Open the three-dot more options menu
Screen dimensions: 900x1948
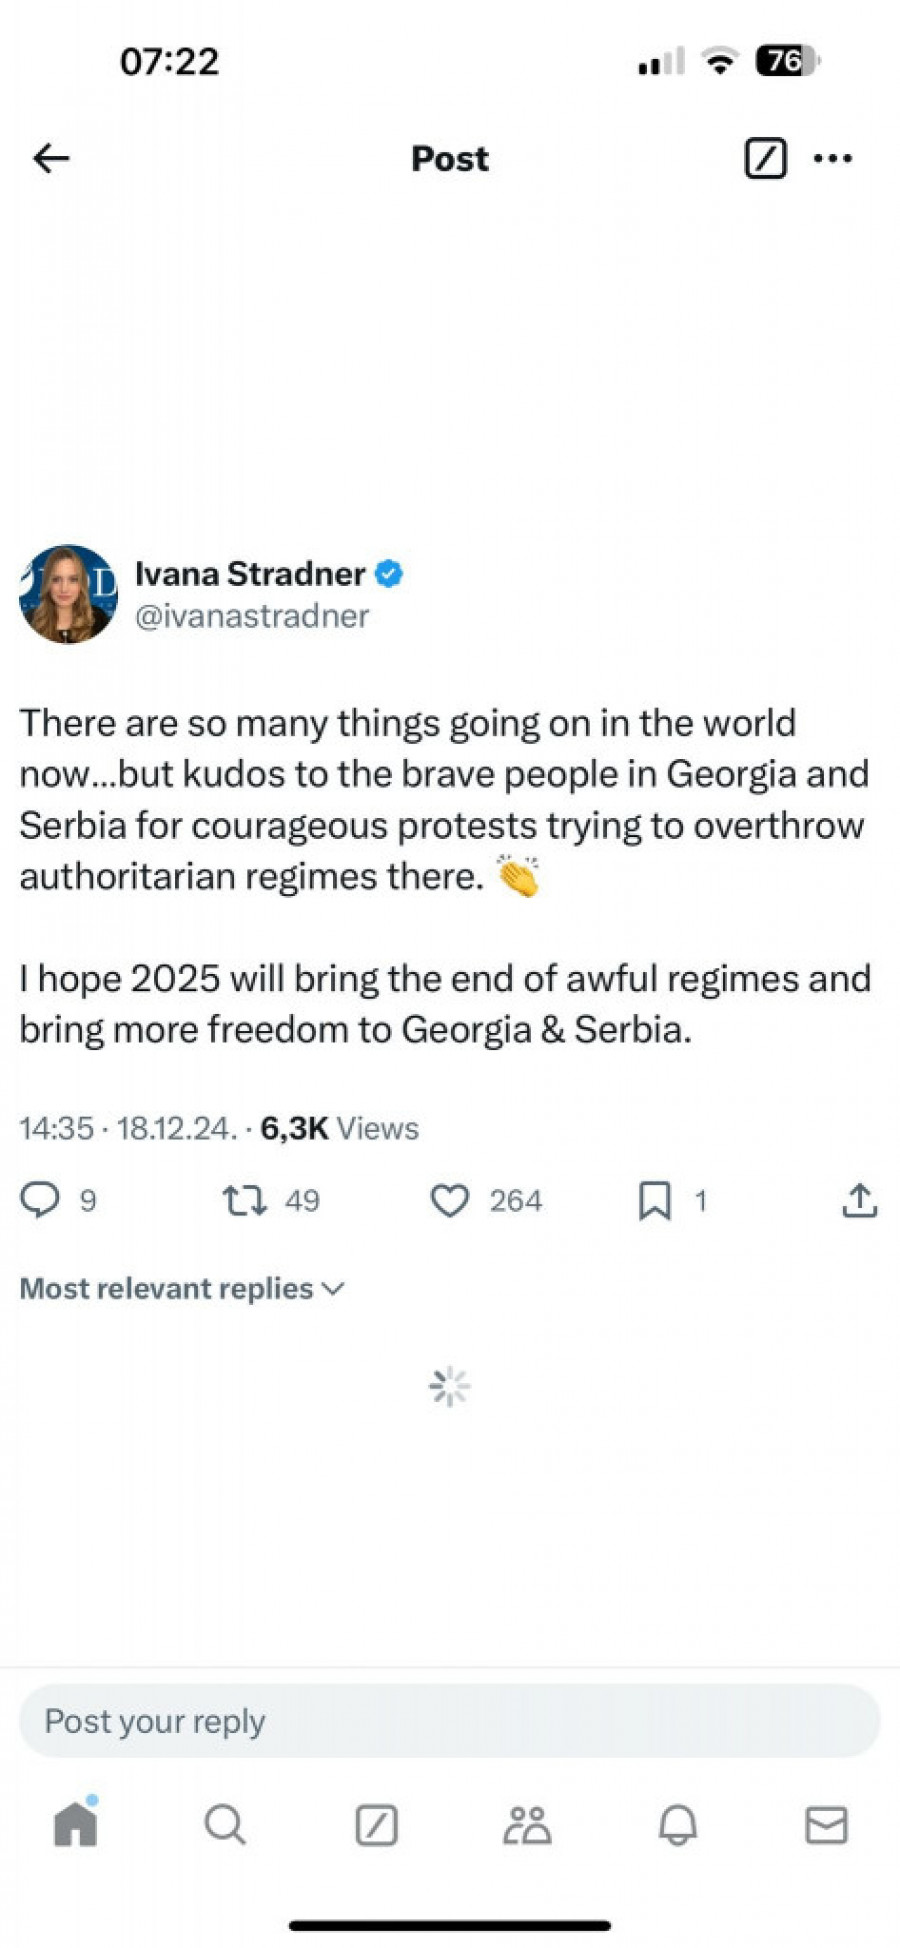tap(833, 158)
